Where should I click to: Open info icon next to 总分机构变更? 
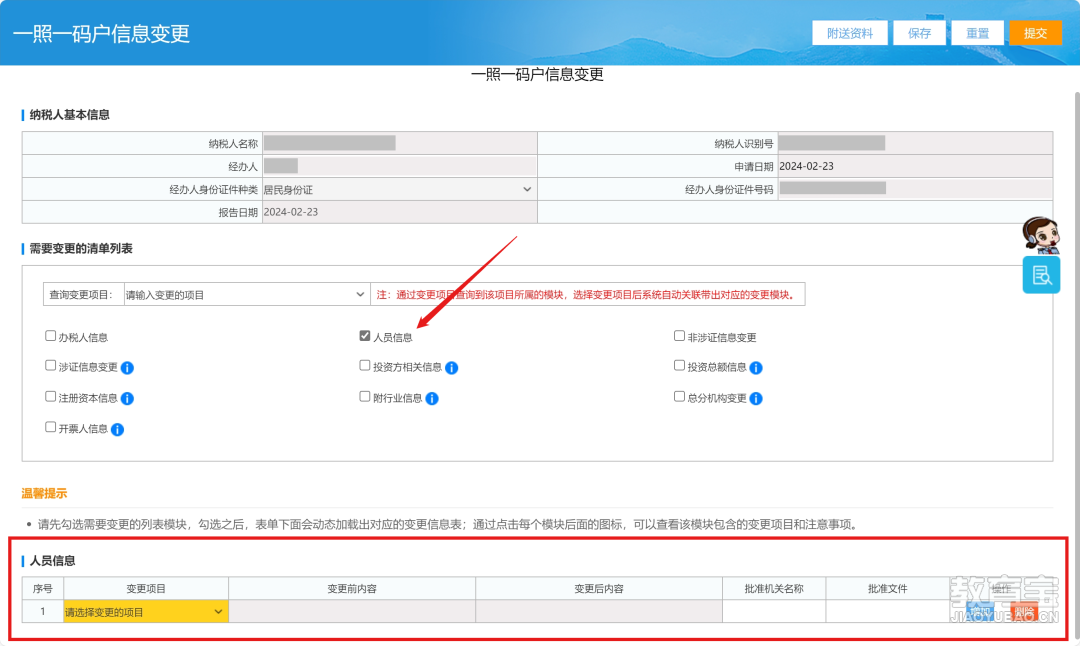[756, 399]
